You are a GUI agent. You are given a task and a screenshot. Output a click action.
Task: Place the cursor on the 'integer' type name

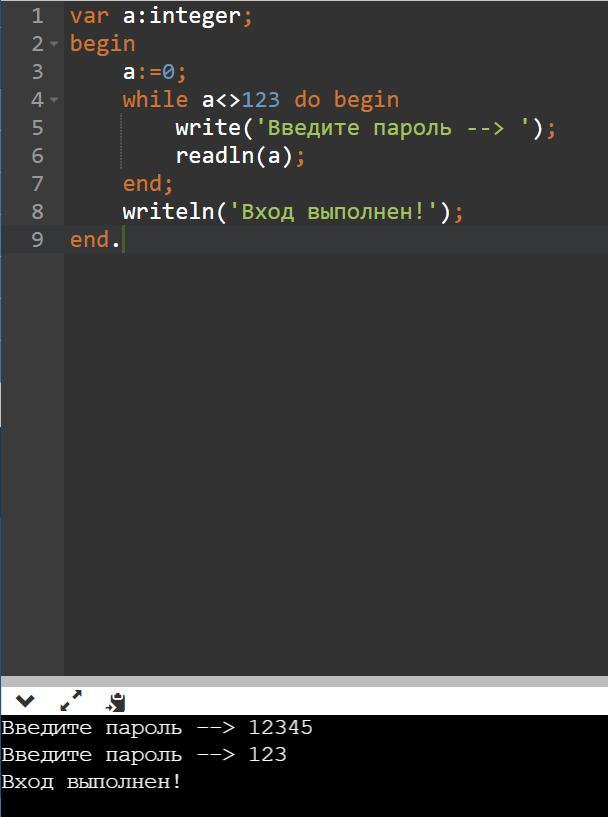tap(195, 16)
